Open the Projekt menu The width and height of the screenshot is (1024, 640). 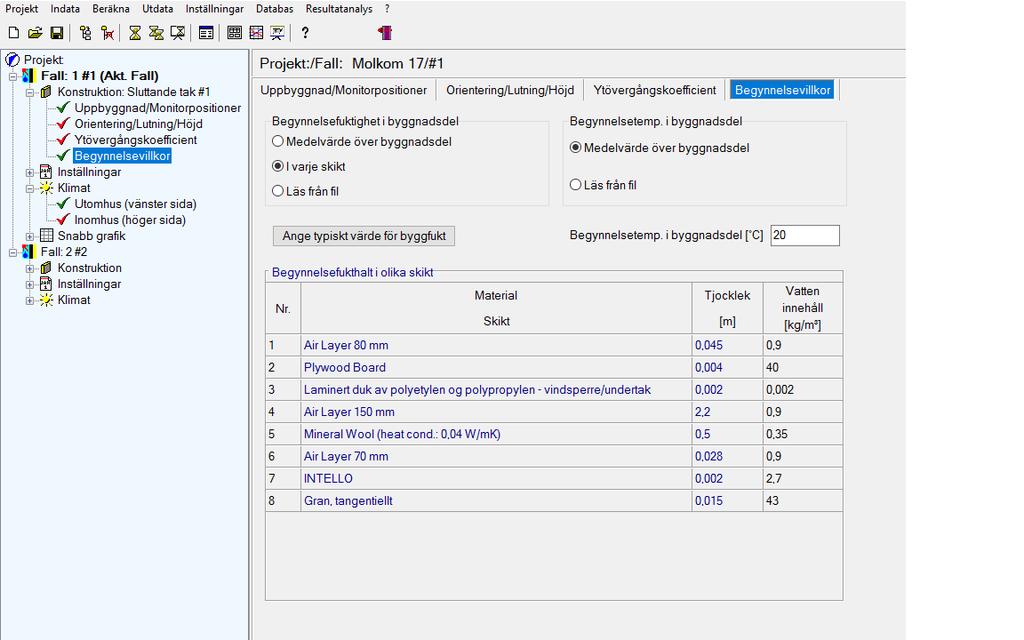tap(22, 8)
